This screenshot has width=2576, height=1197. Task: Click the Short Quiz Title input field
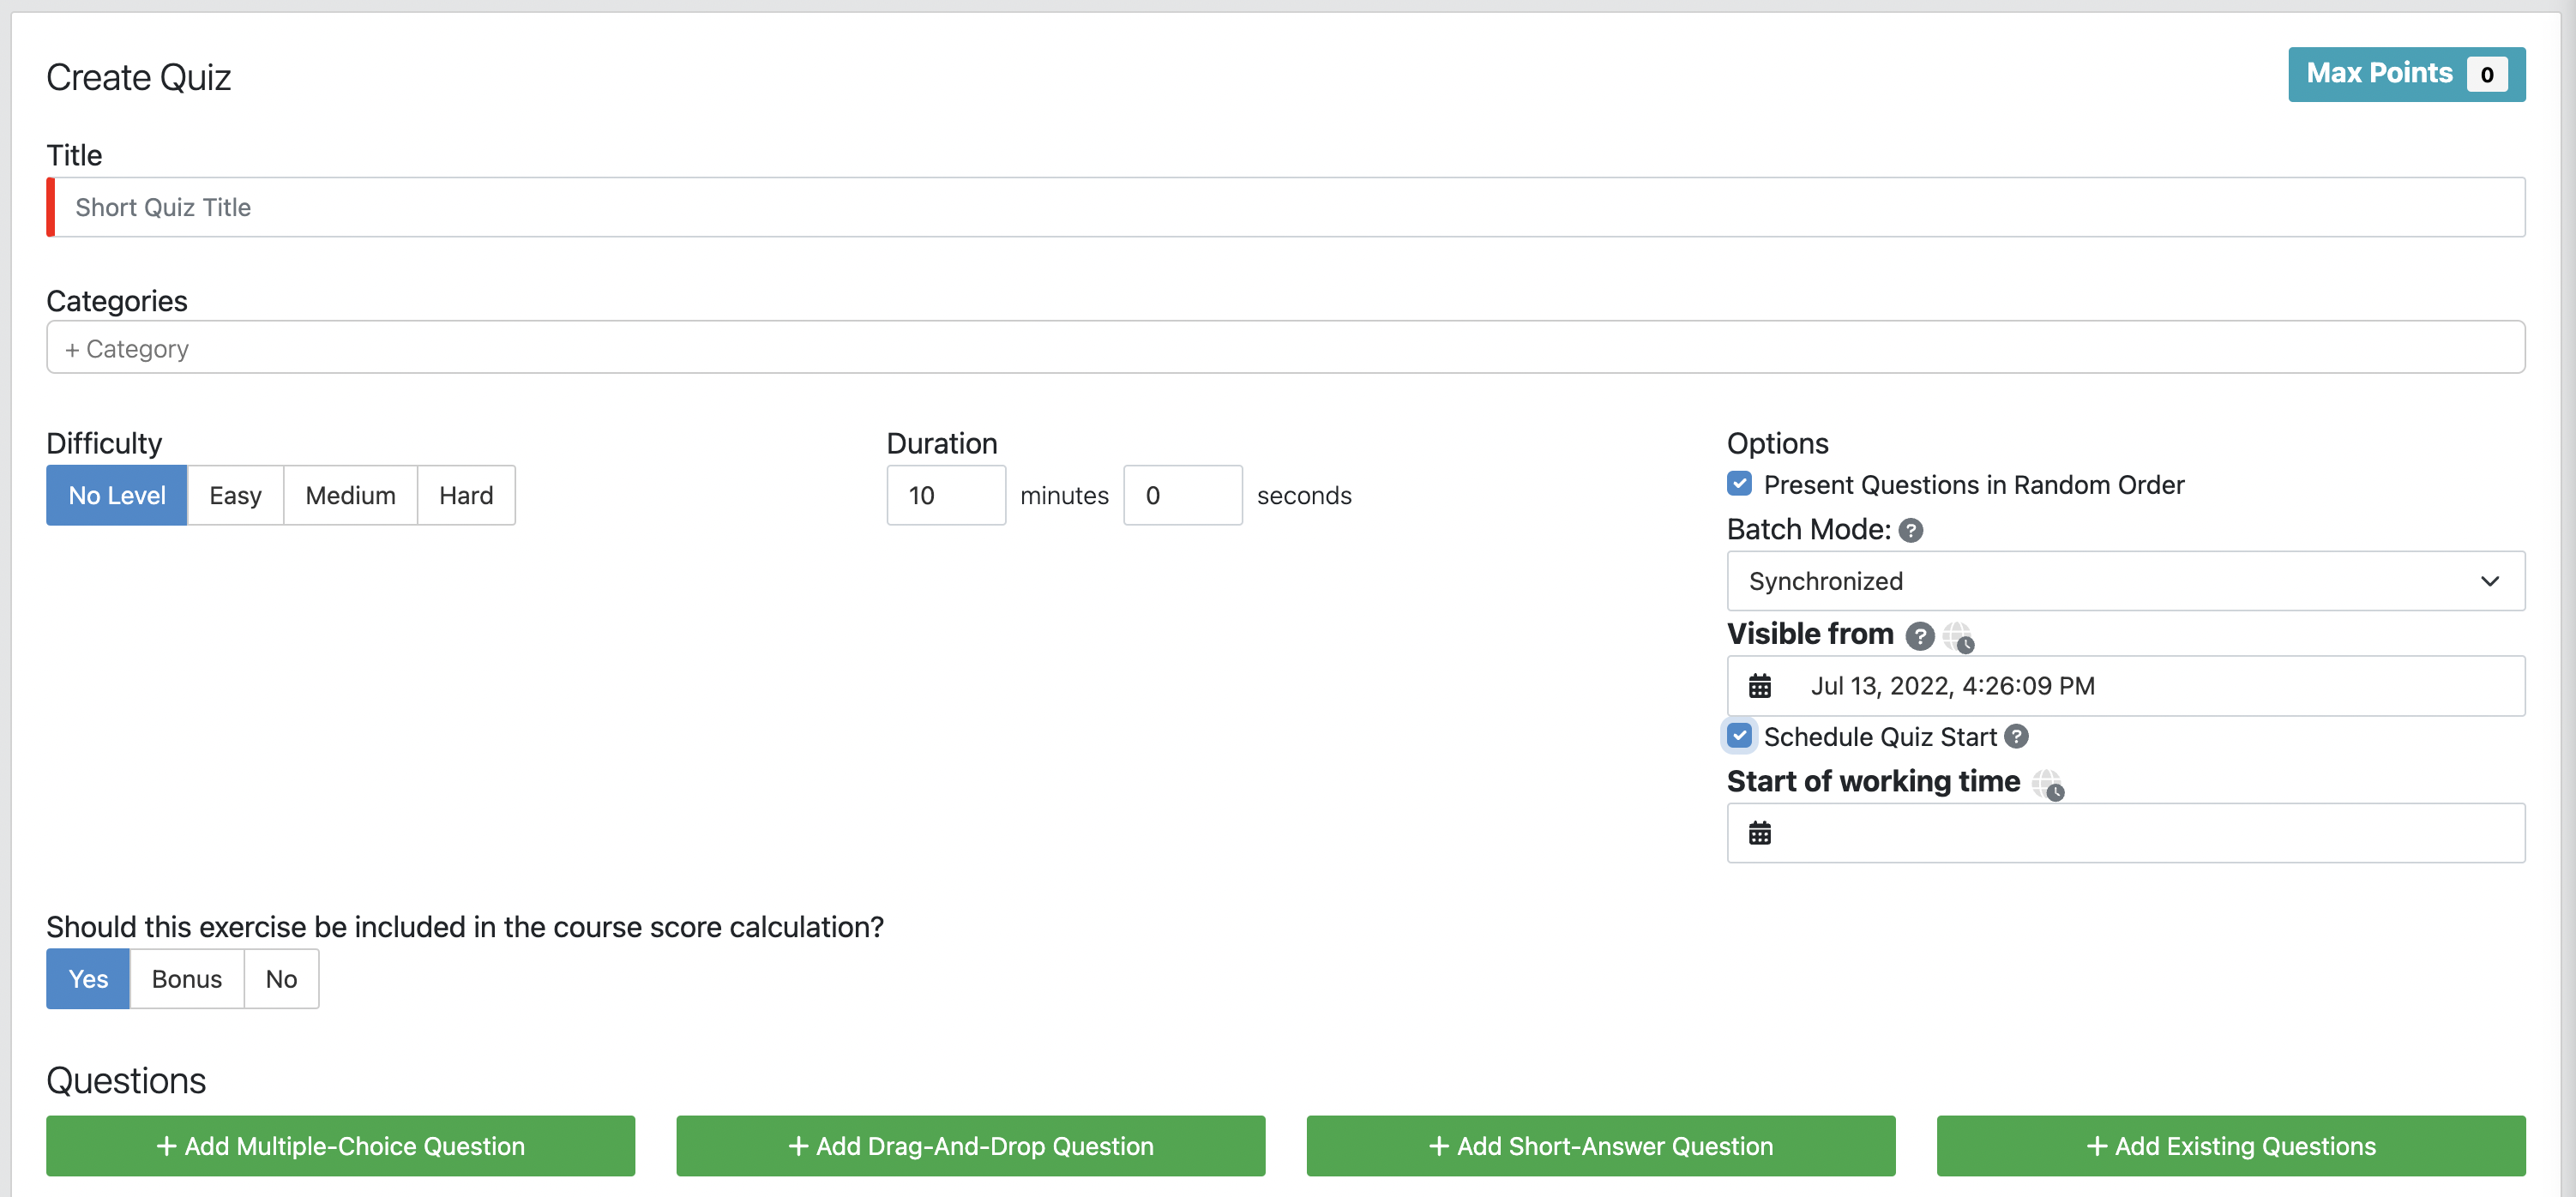click(1288, 207)
